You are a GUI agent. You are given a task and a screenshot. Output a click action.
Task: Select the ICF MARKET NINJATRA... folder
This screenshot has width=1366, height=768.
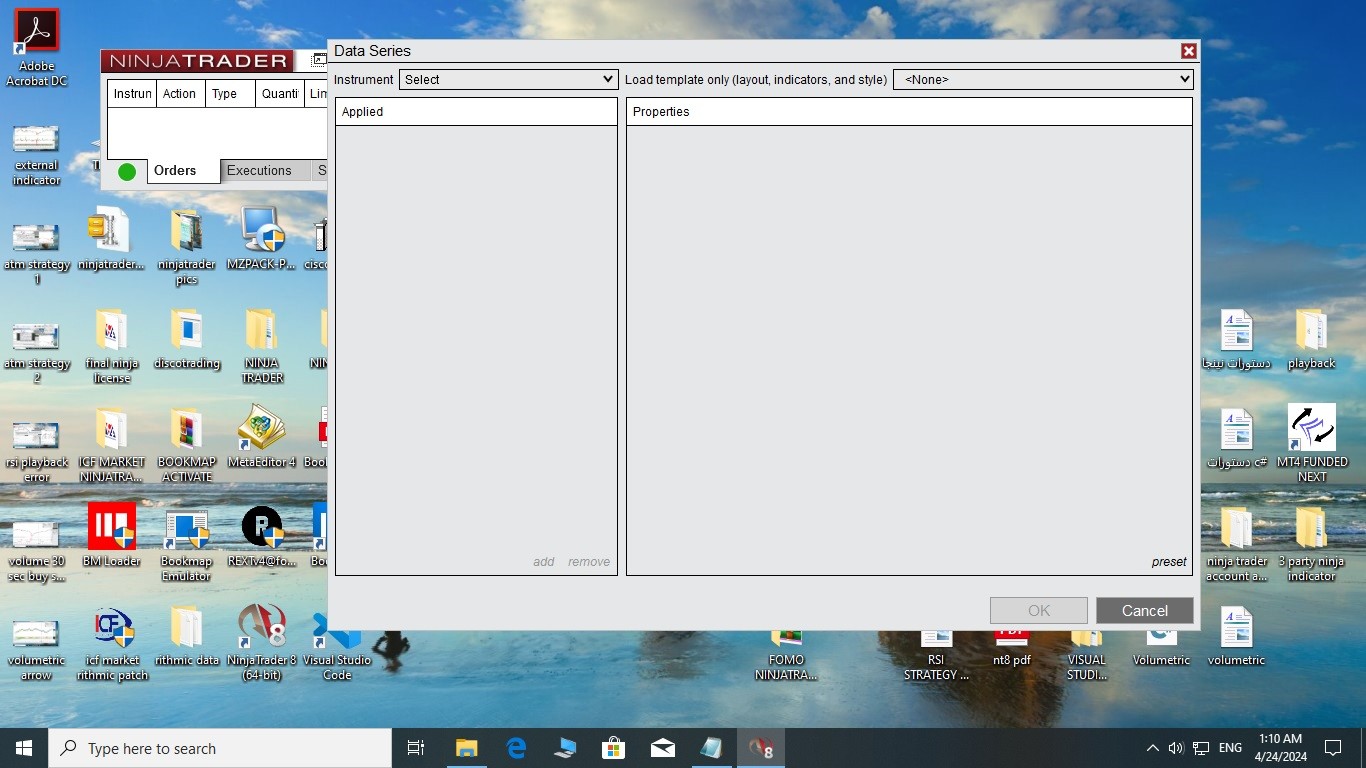(x=112, y=444)
